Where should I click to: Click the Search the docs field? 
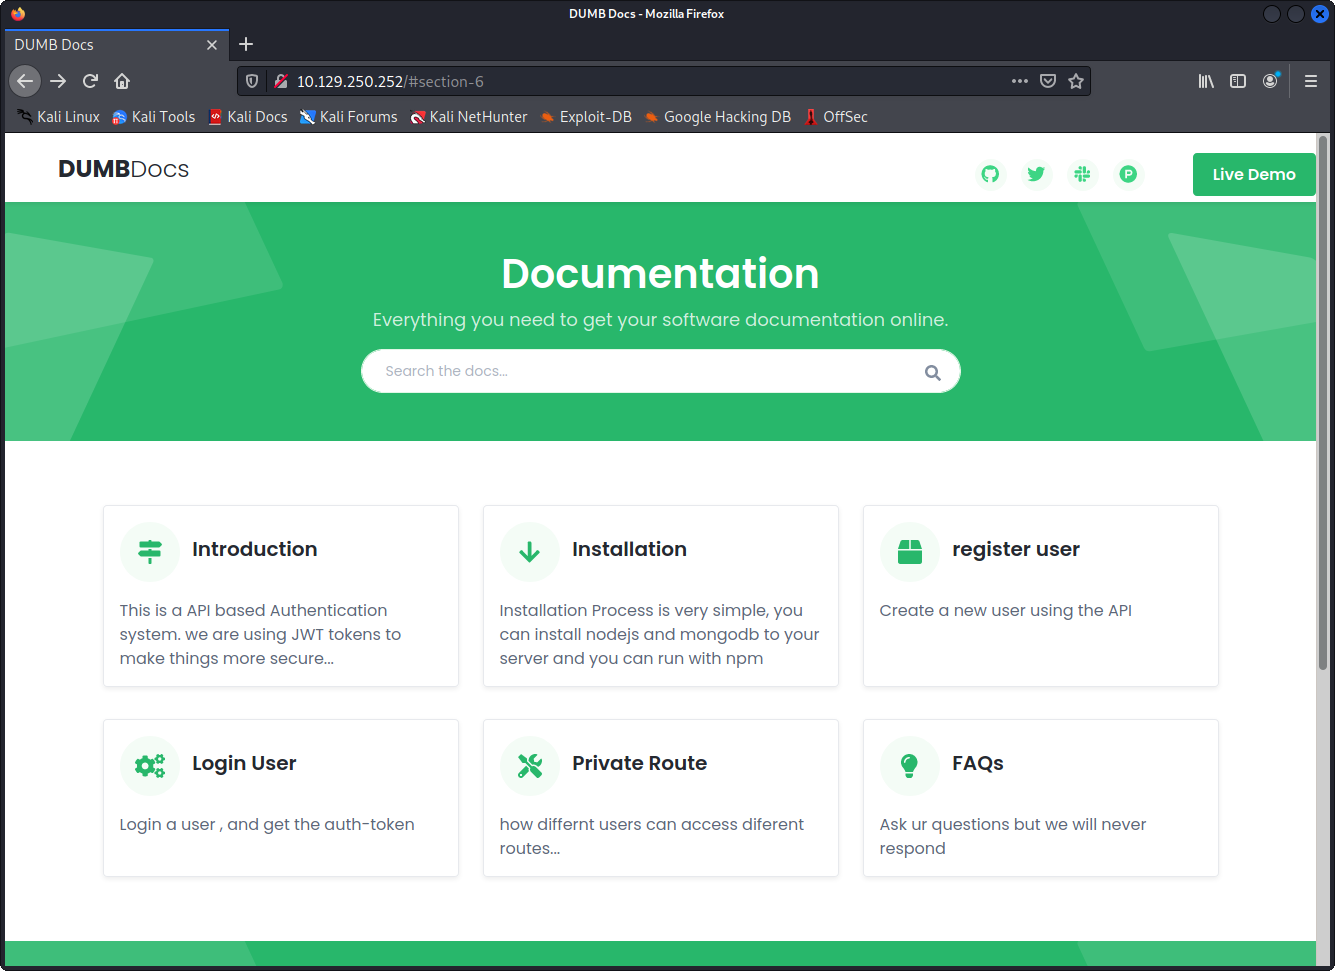[640, 371]
